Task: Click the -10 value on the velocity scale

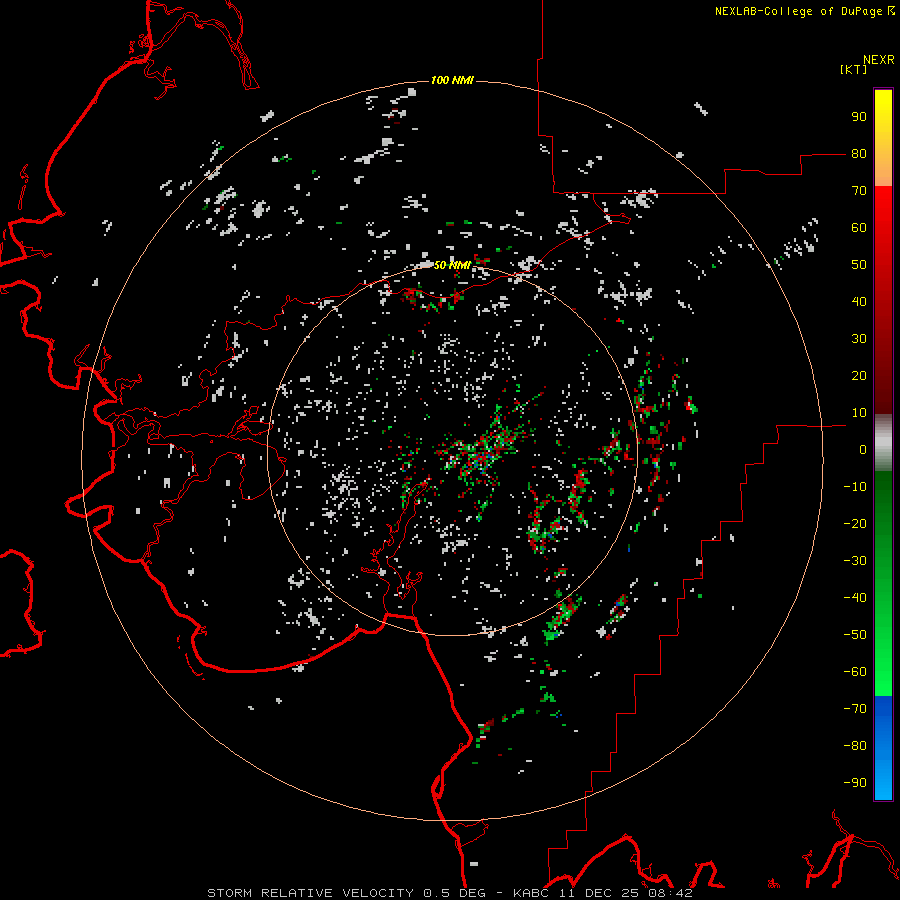Action: pos(855,487)
